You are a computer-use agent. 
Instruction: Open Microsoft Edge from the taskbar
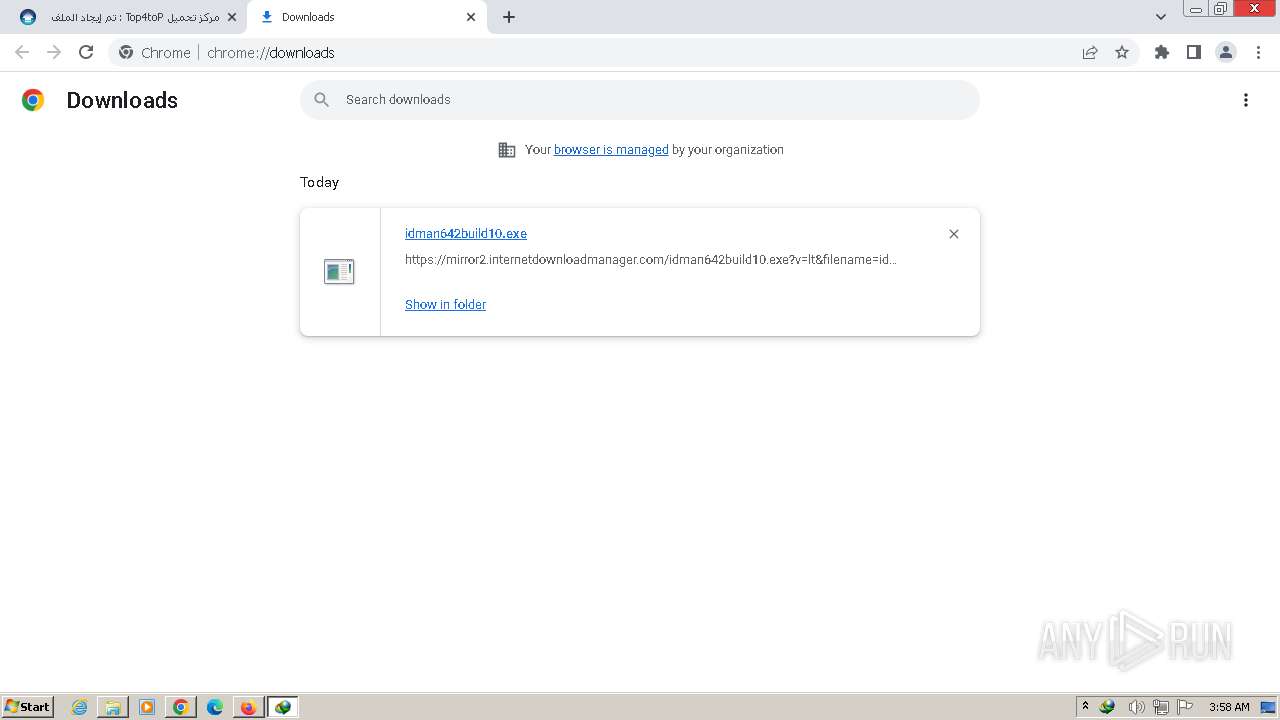click(215, 707)
